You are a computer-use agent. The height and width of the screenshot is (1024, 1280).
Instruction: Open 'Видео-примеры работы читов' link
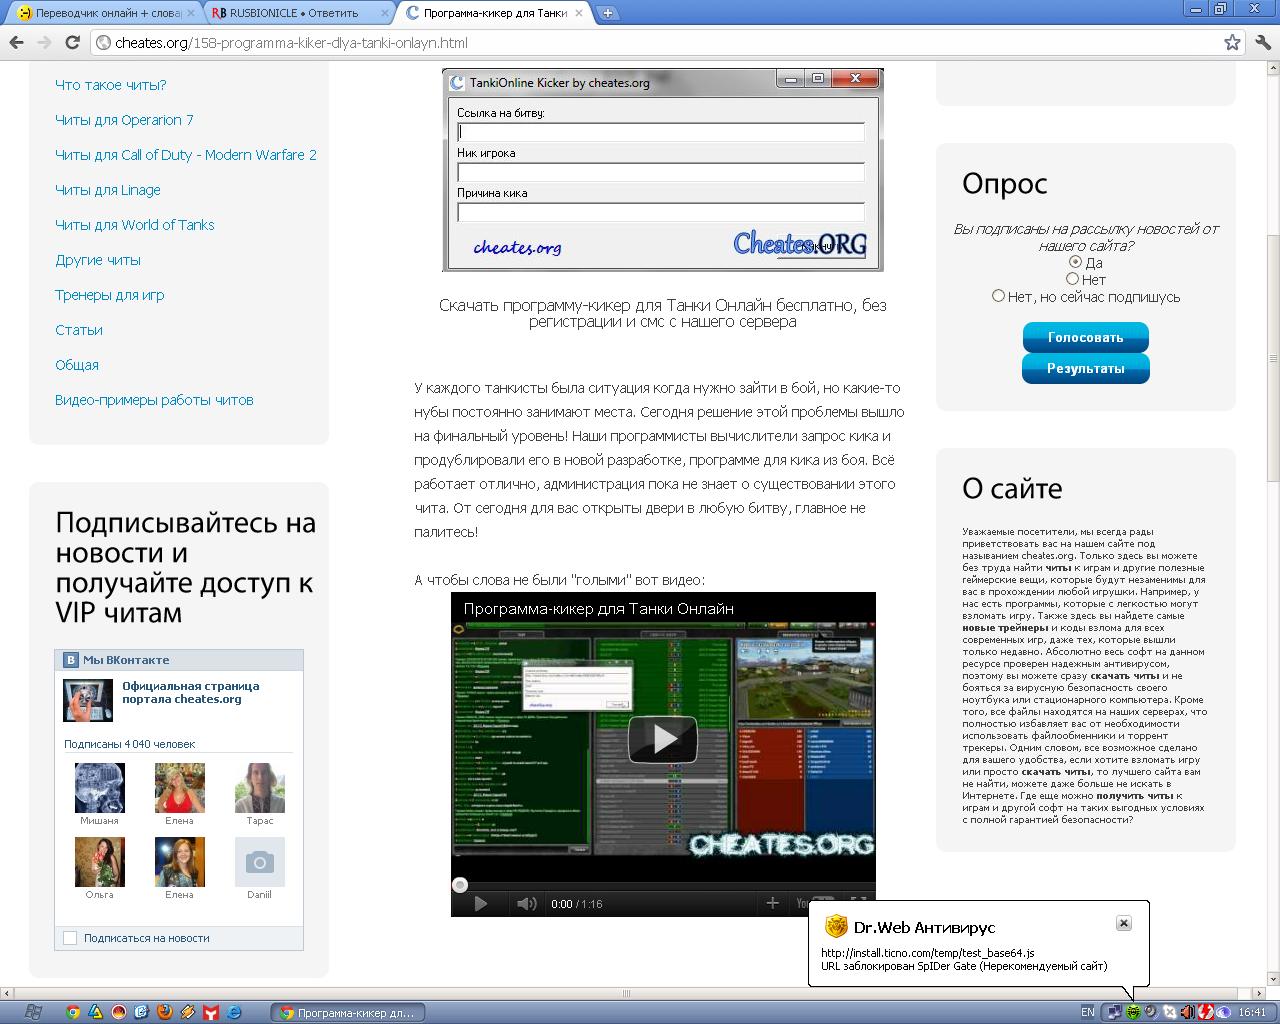[x=154, y=400]
